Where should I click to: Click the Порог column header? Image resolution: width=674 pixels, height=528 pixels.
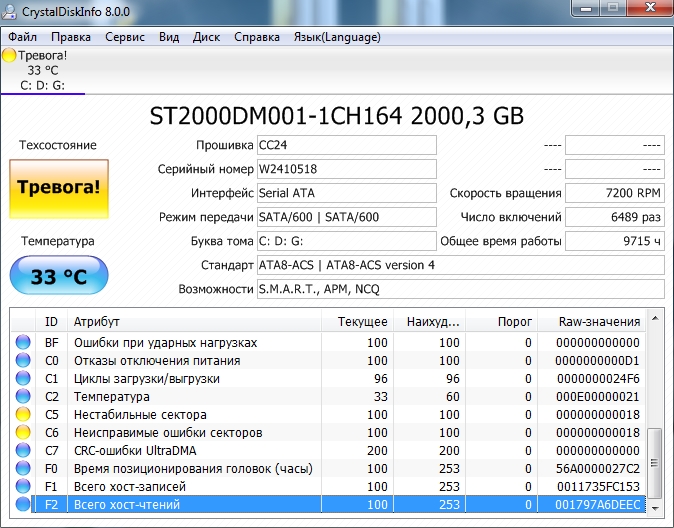pos(502,322)
